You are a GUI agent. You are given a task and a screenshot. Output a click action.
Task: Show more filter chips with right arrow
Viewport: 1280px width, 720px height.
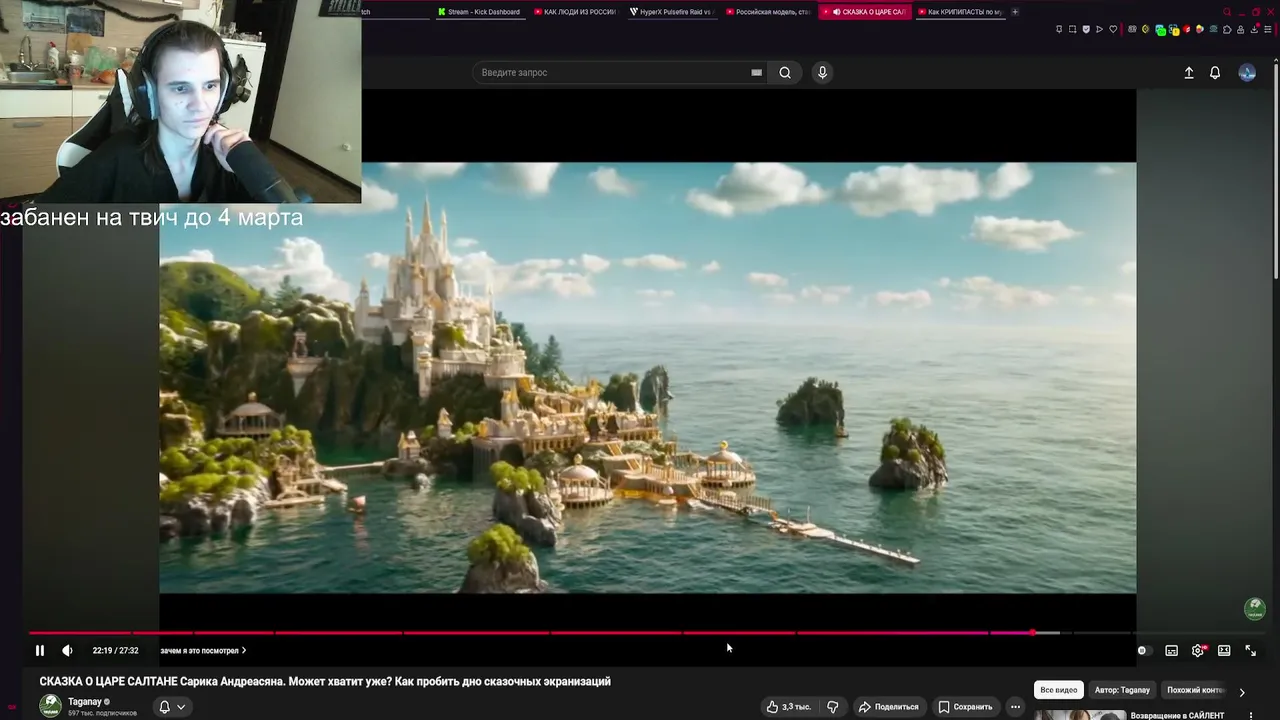point(1242,691)
